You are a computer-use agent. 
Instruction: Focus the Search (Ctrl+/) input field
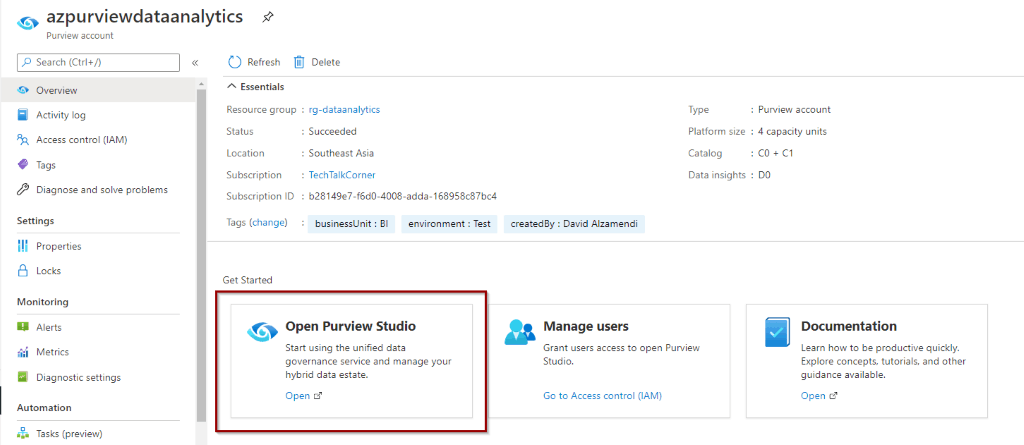(98, 62)
